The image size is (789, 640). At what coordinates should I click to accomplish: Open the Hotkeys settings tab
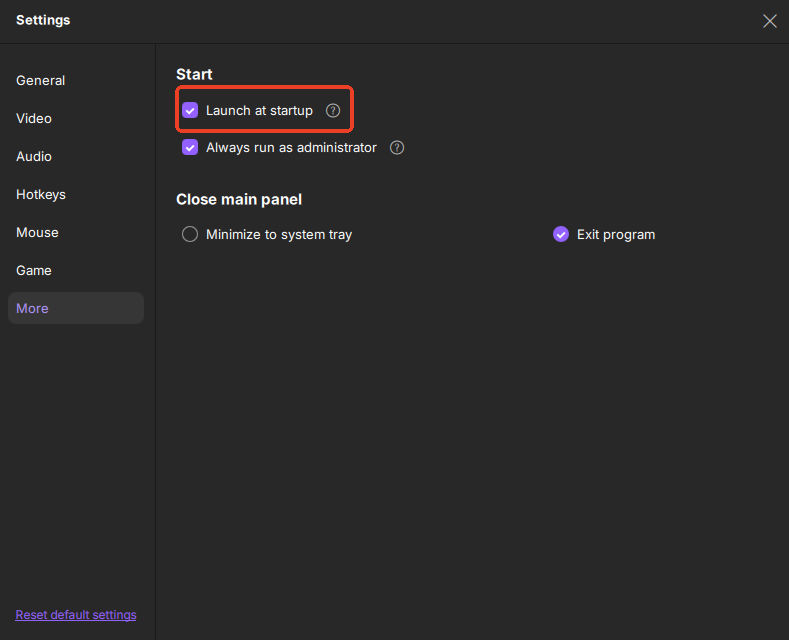click(41, 195)
